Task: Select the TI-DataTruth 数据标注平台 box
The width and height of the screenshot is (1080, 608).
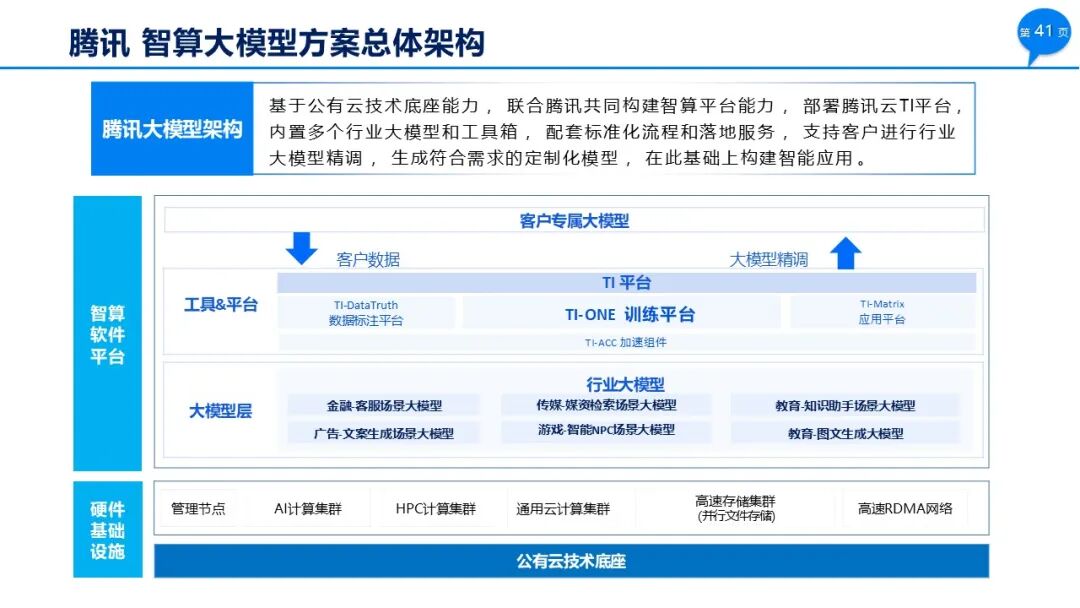Action: point(366,313)
